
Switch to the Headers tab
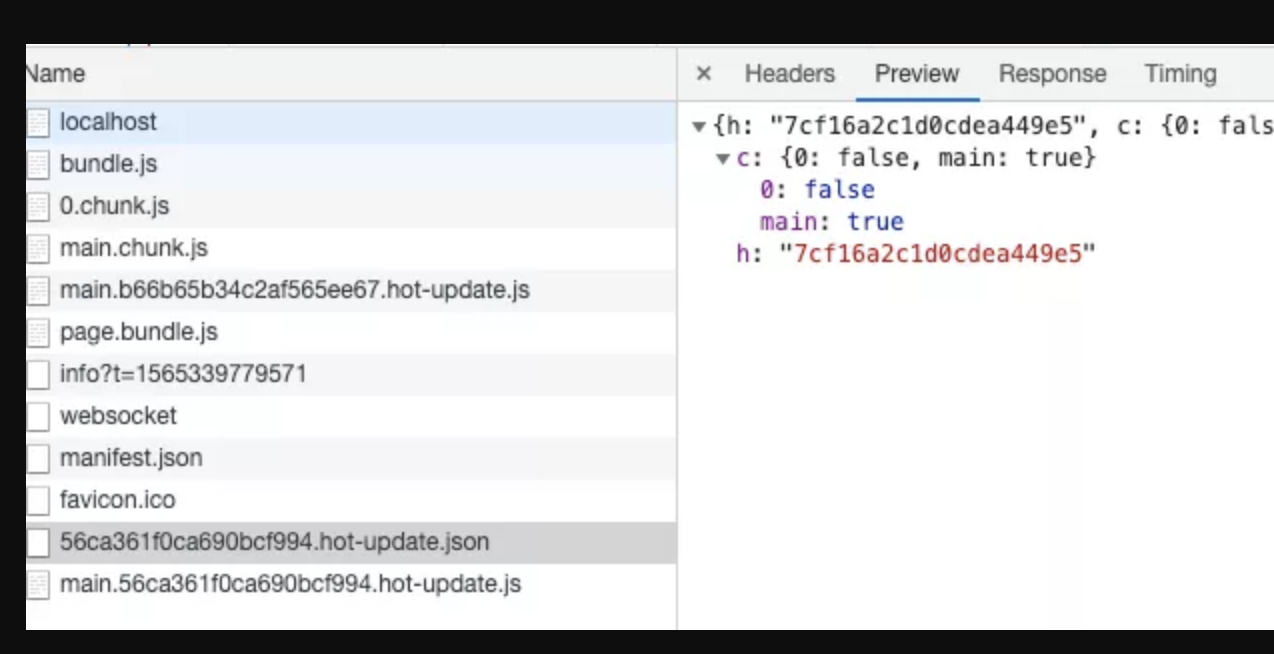tap(789, 74)
